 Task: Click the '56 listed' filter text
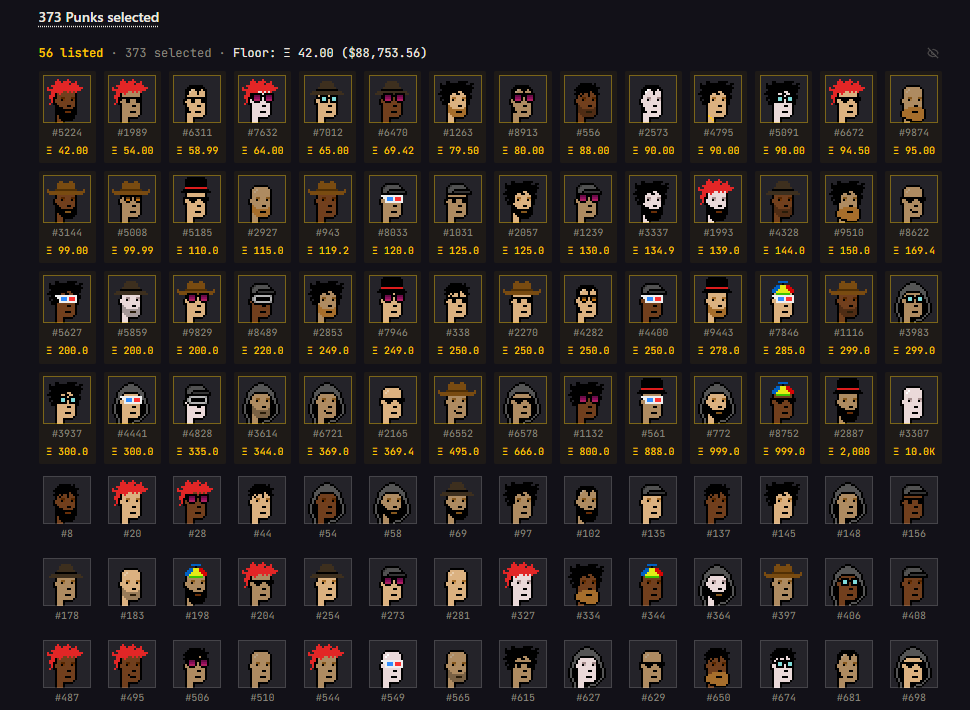pos(71,53)
